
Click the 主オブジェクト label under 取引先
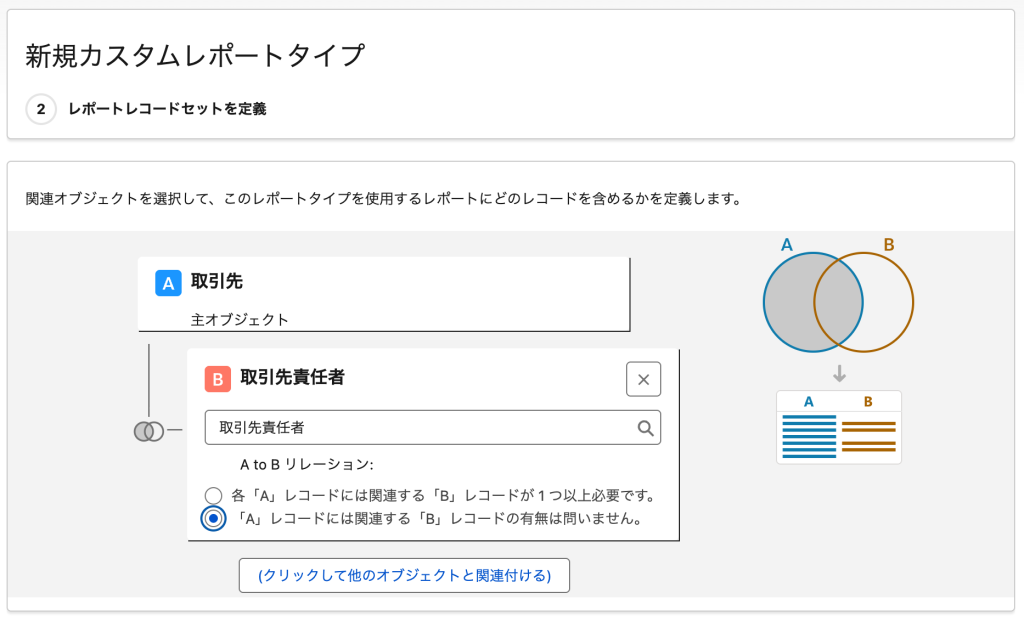point(240,320)
